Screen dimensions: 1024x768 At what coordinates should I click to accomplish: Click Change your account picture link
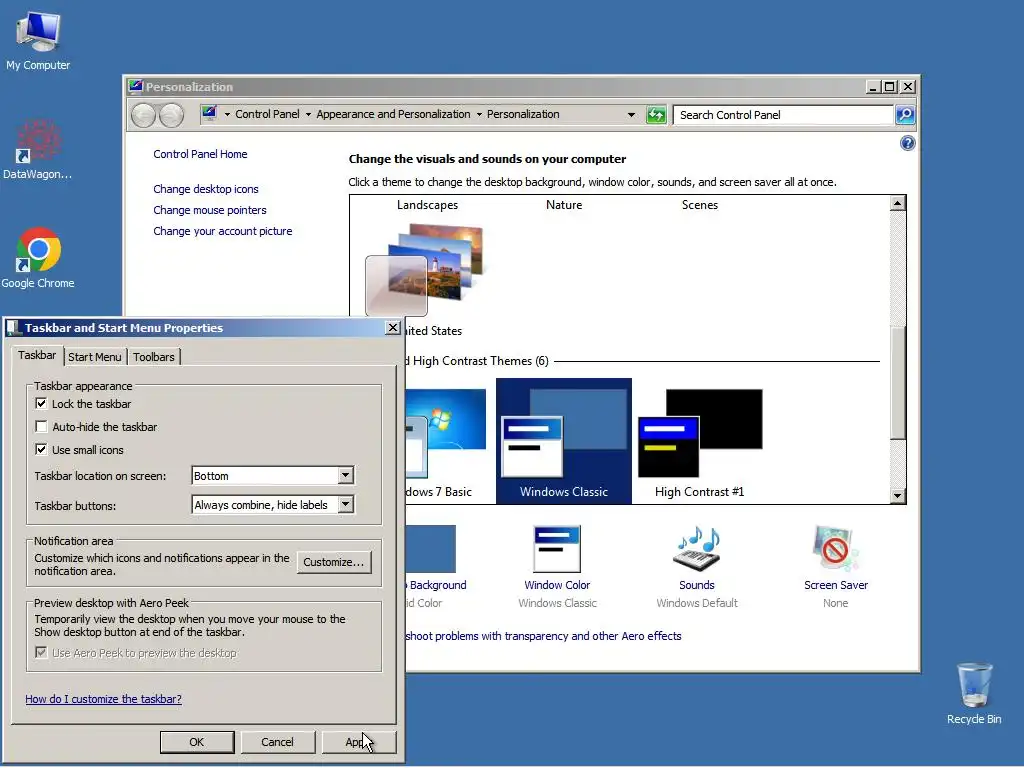click(223, 231)
